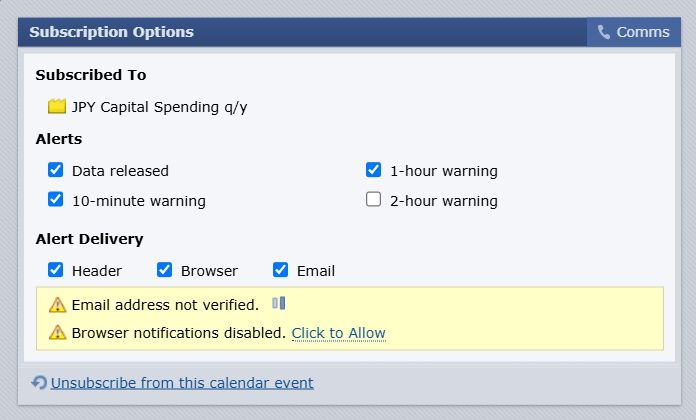
Task: Toggle the Header delivery checkbox
Action: (55, 269)
